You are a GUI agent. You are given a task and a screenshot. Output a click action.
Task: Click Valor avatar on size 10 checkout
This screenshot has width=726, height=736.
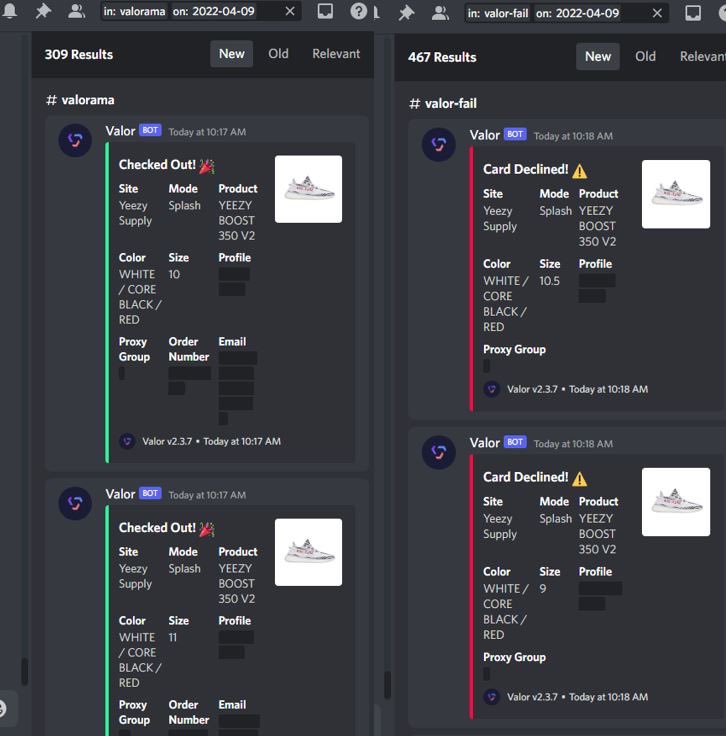pos(75,140)
